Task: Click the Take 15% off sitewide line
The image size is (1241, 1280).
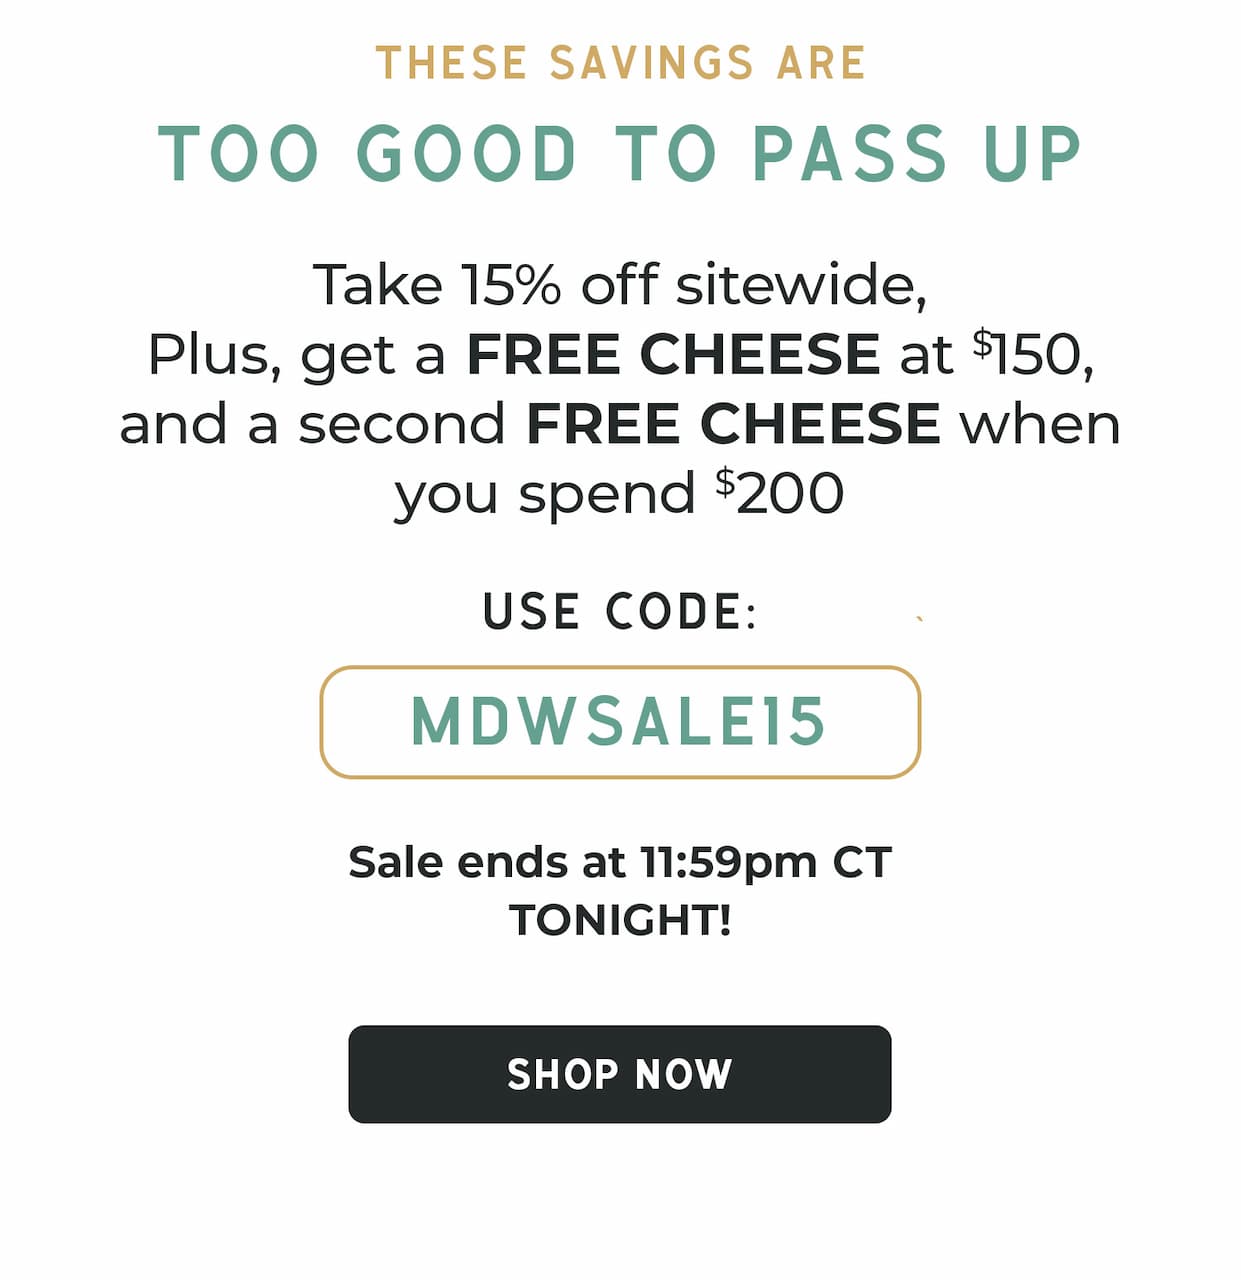Action: 620,286
